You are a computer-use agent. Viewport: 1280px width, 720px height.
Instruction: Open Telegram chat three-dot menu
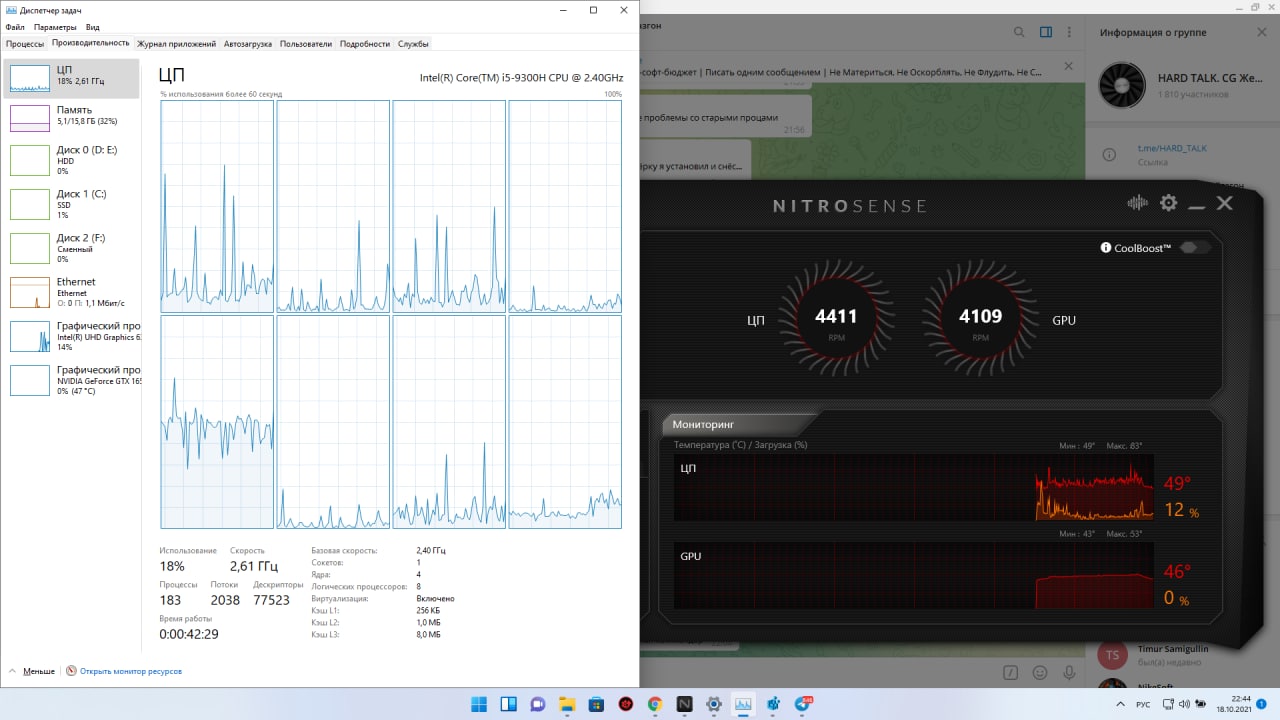click(1071, 32)
